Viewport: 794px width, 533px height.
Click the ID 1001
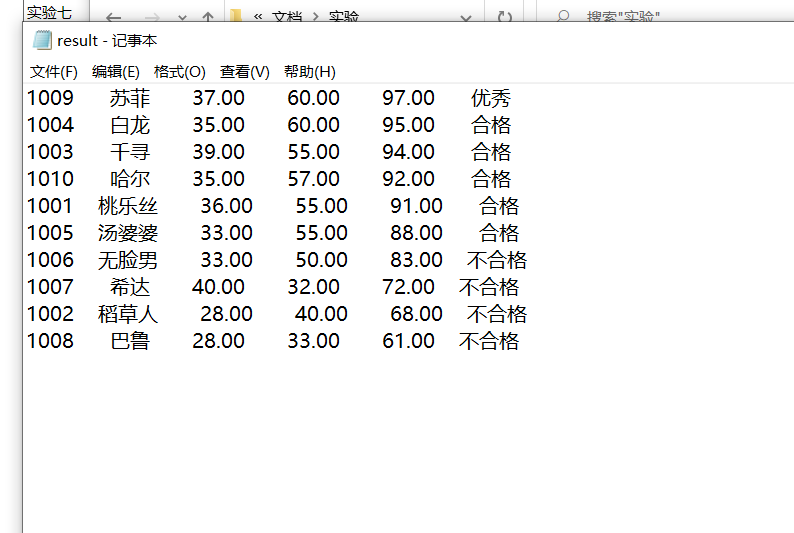coord(50,206)
